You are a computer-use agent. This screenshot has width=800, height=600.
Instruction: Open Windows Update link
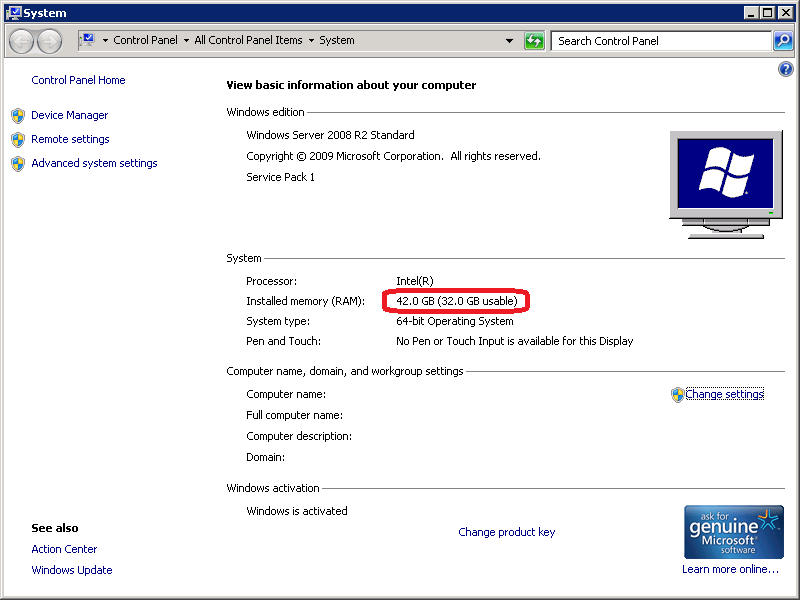click(x=72, y=570)
